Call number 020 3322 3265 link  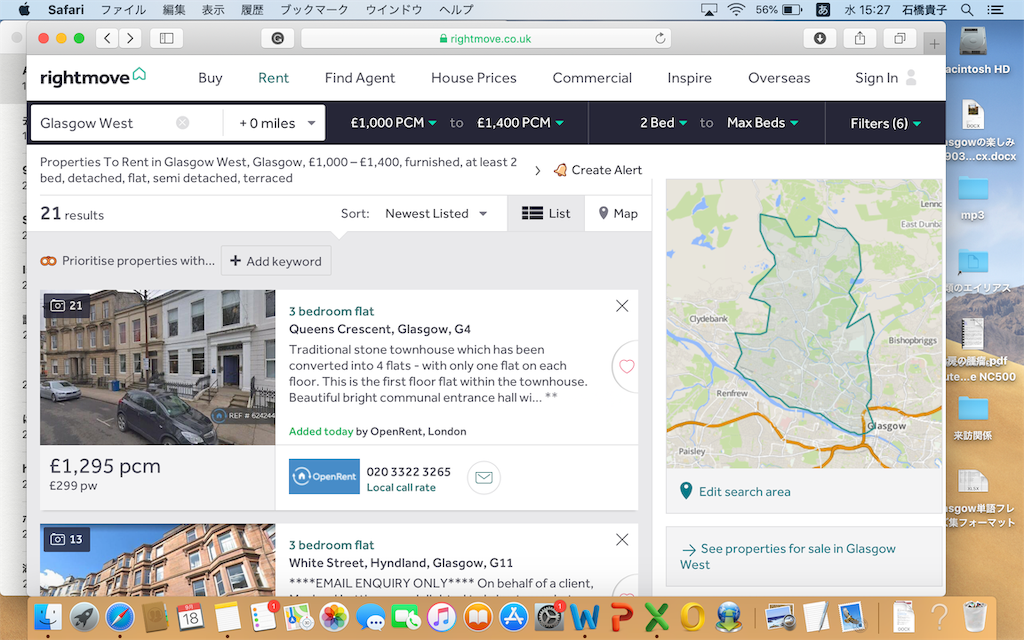[x=408, y=472]
